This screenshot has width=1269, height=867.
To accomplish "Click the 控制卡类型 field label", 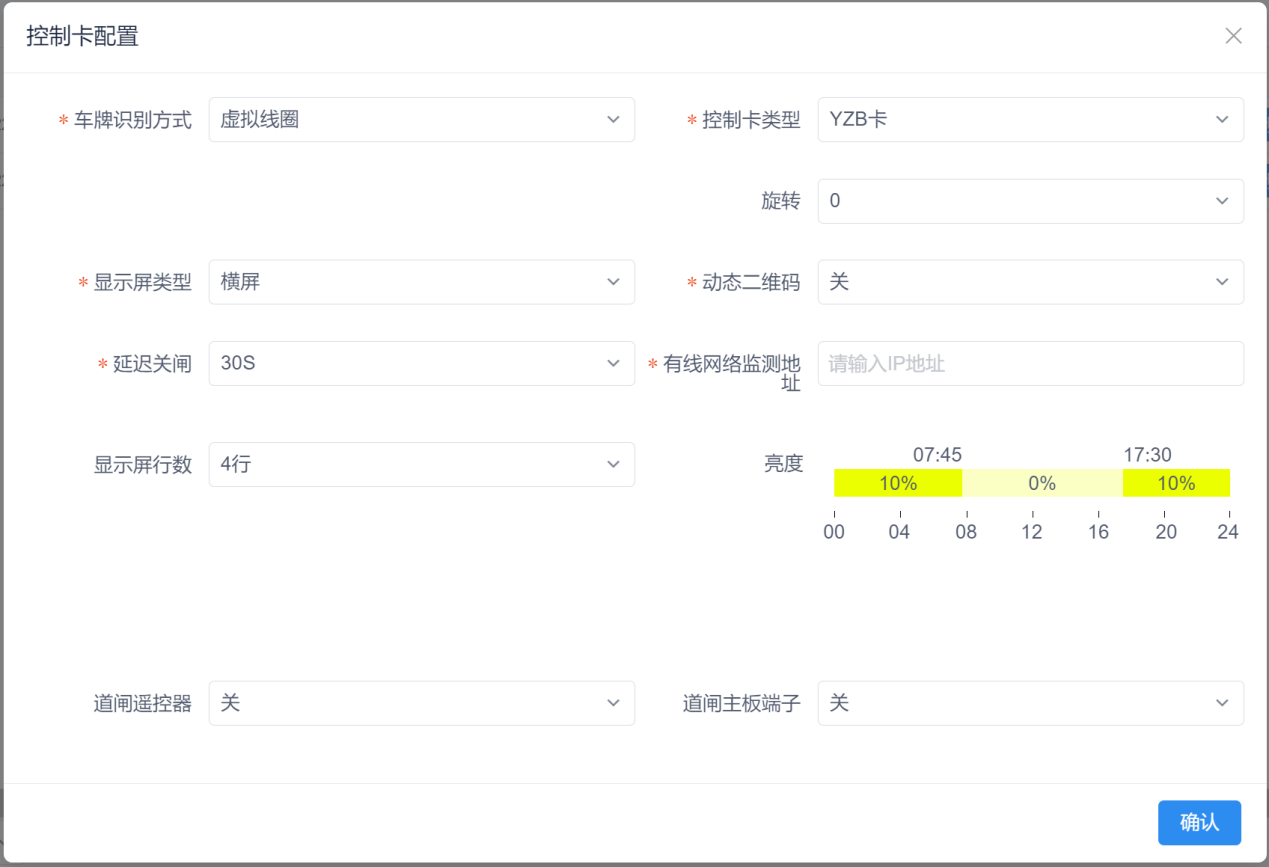I will coord(752,120).
